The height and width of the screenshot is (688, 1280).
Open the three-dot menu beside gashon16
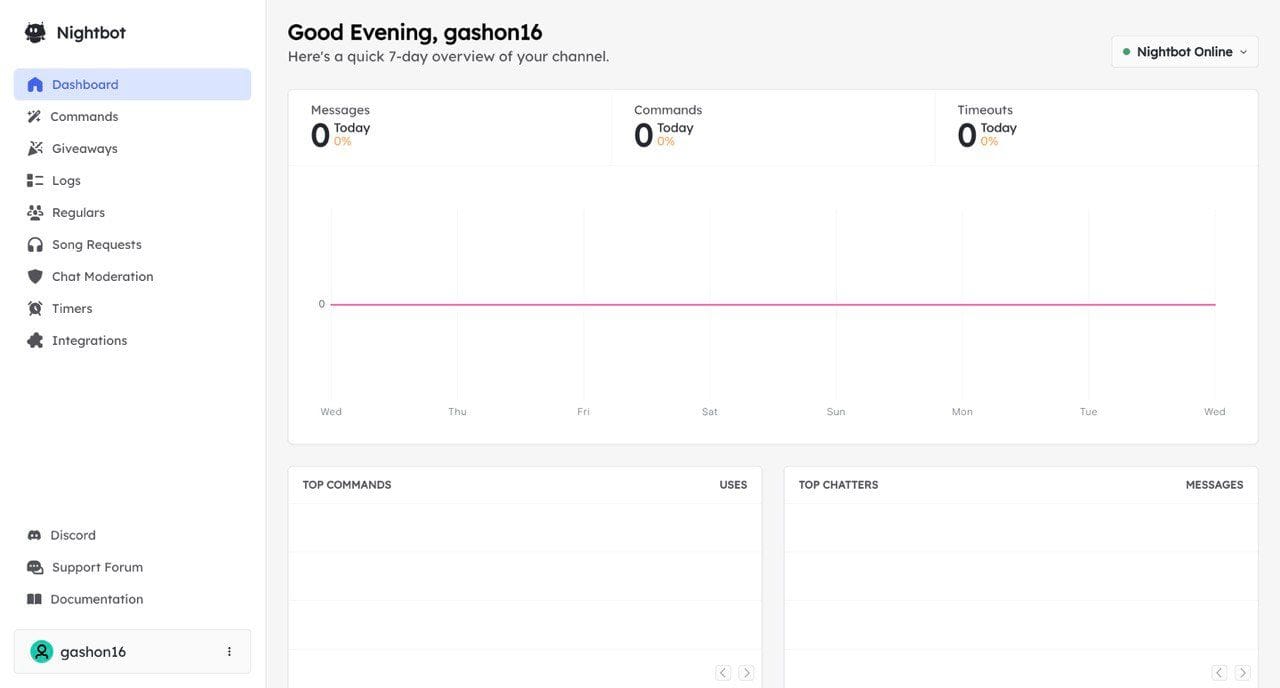pyautogui.click(x=229, y=652)
